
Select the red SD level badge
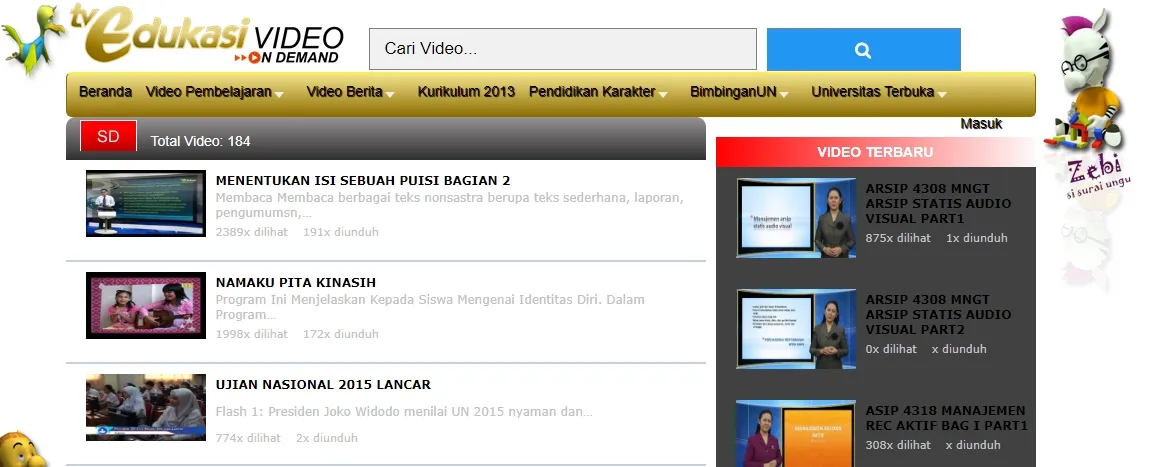[x=108, y=137]
